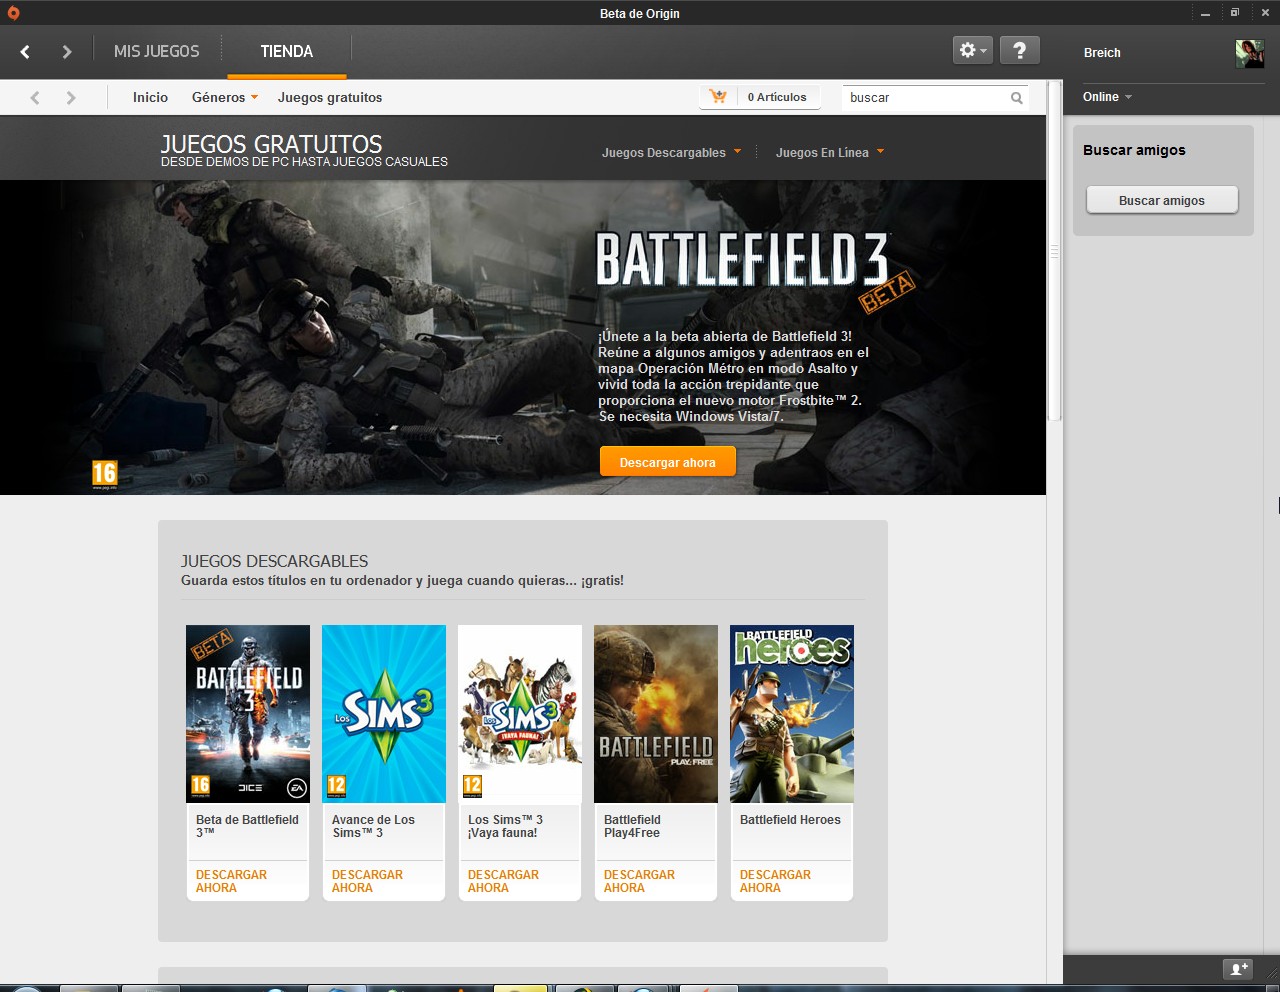The width and height of the screenshot is (1280, 992).
Task: Click the JUEGOS GRATUITOS page heading
Action: coord(271,144)
